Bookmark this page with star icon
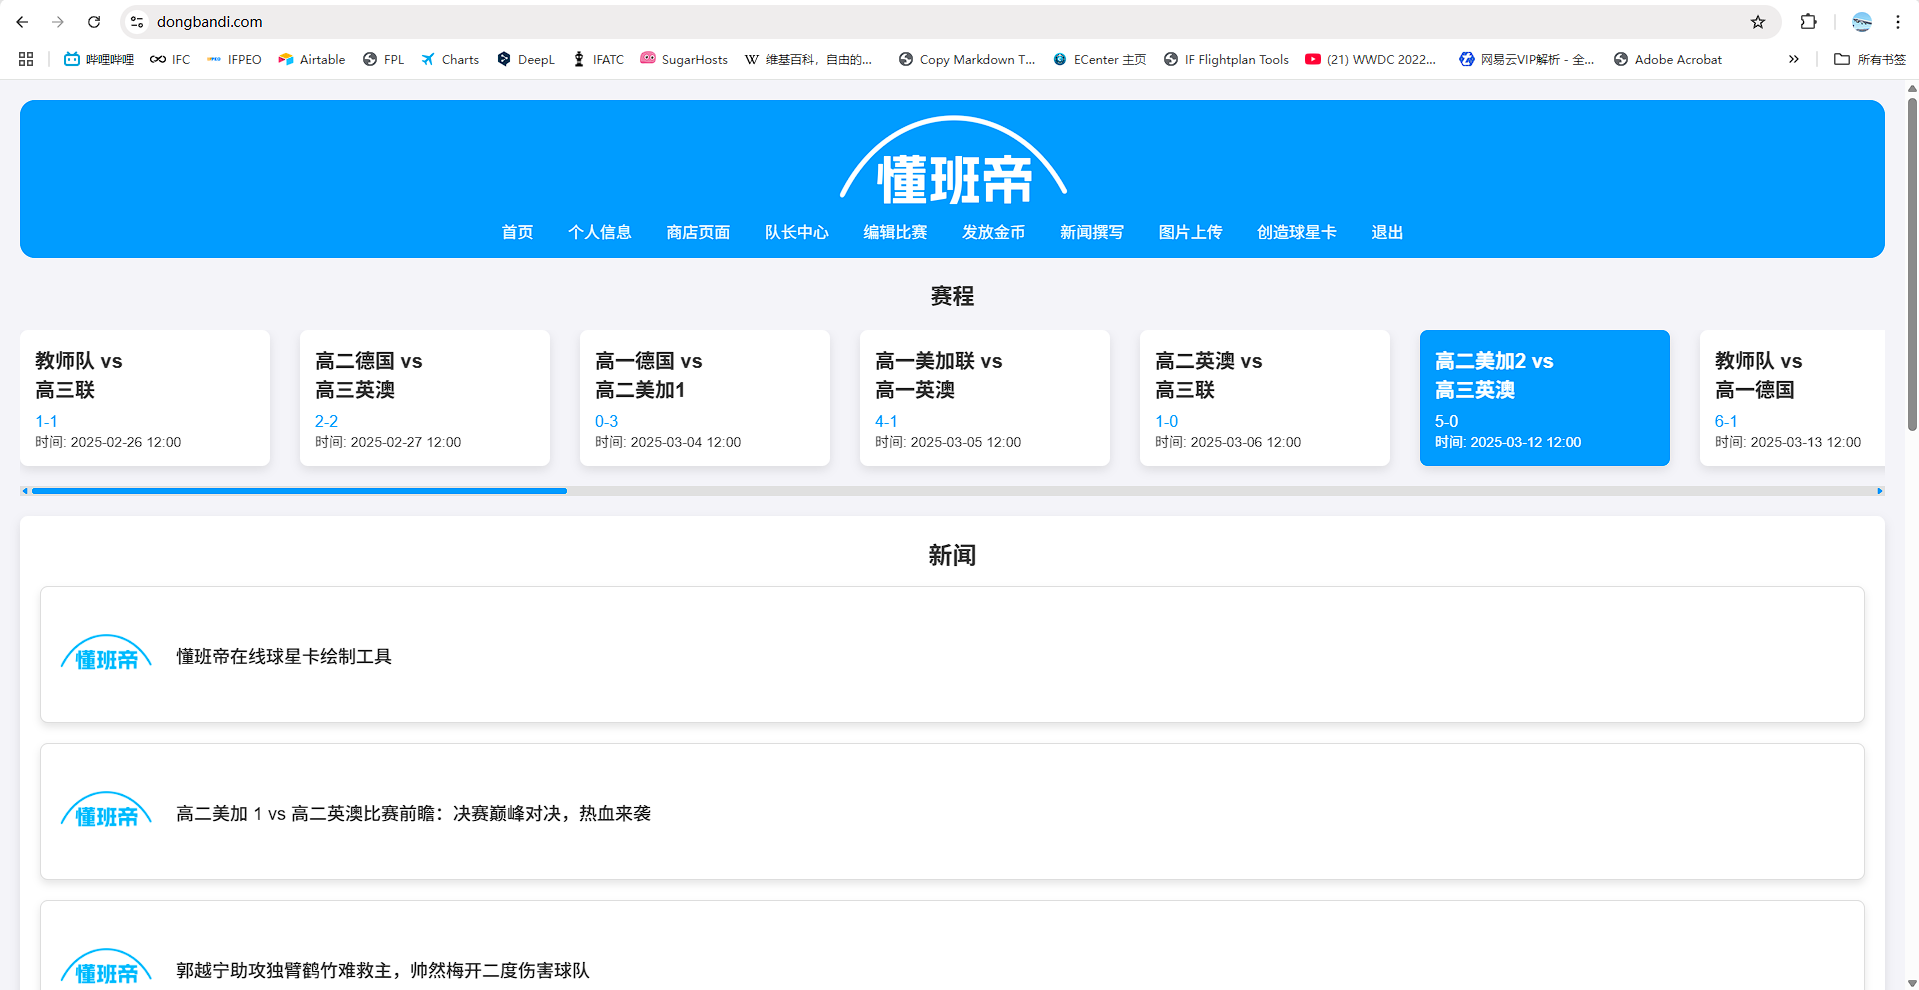1919x990 pixels. point(1758,22)
